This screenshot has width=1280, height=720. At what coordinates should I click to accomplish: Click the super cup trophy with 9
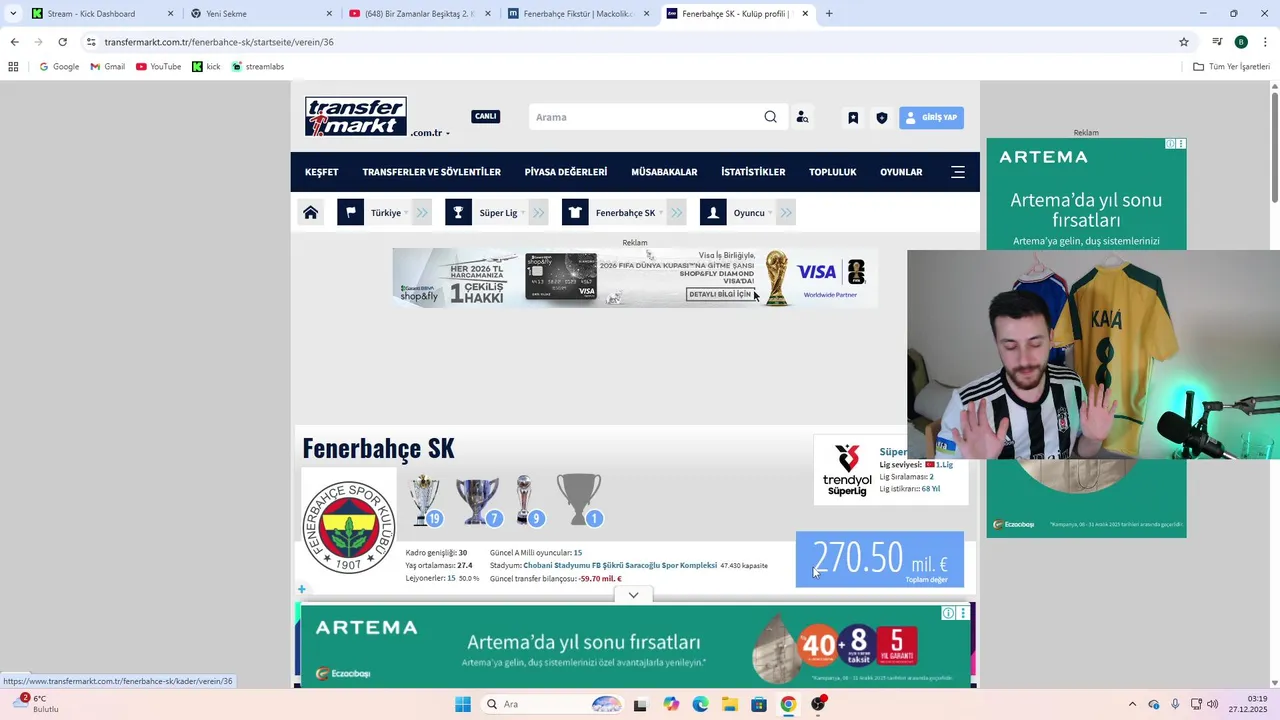[528, 501]
